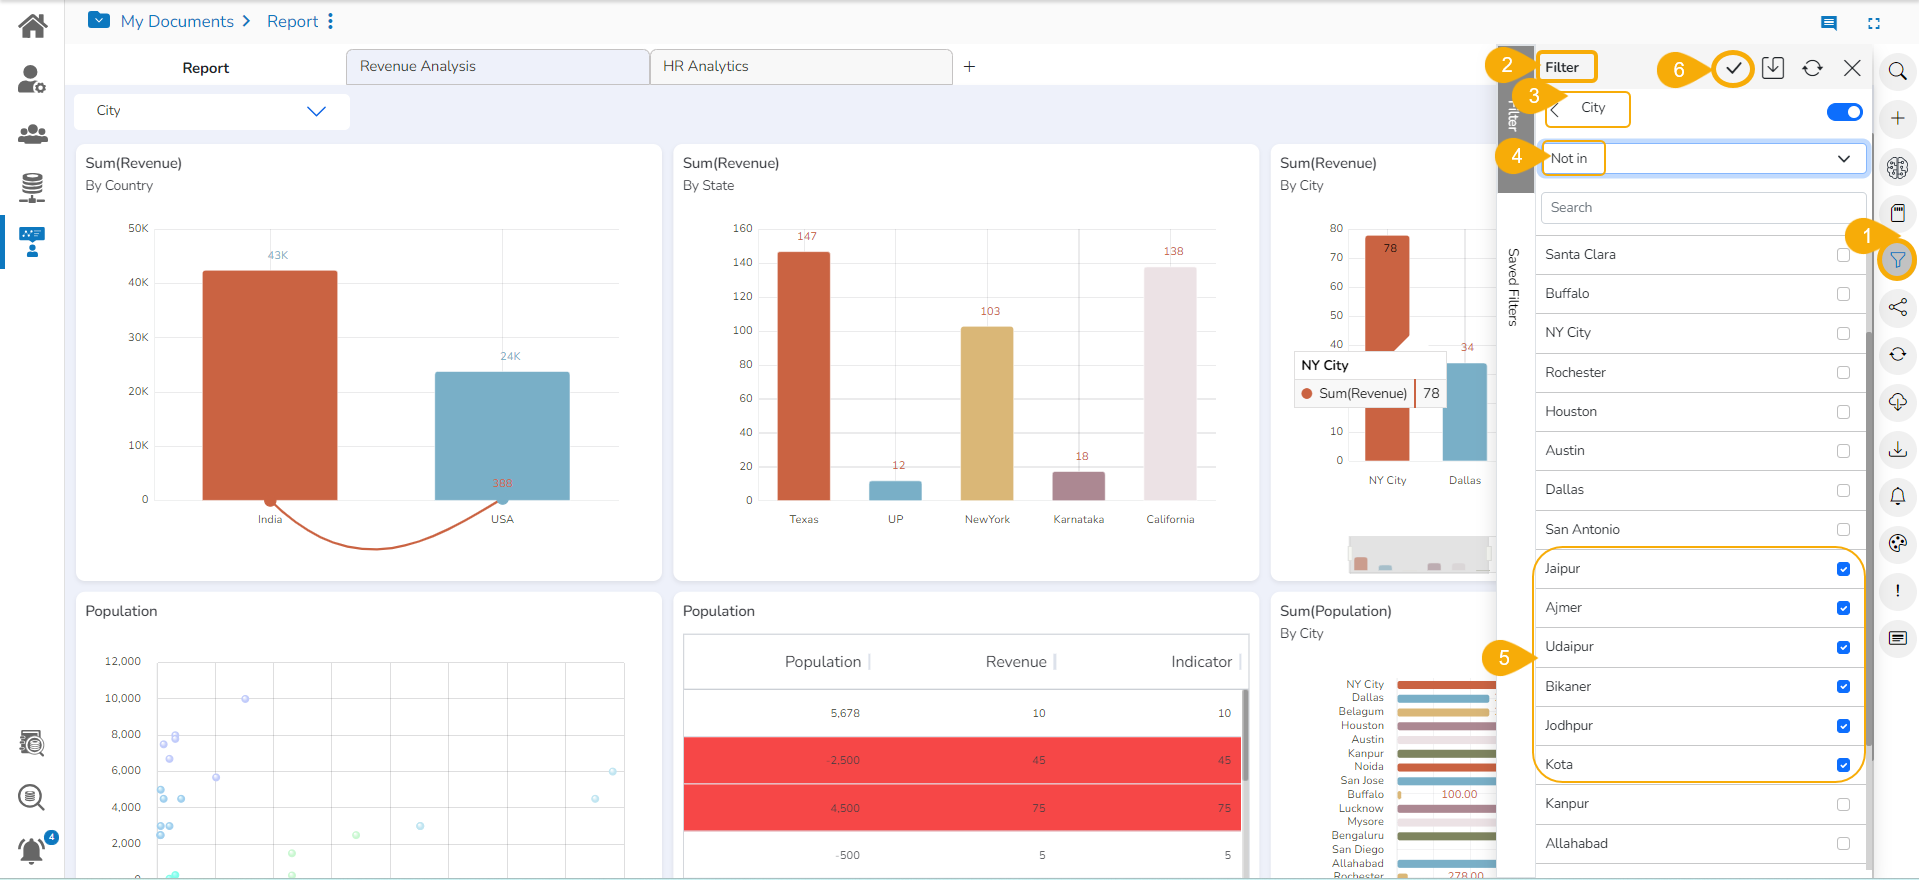Turn off the City filter toggle switch
The image size is (1919, 880).
click(1844, 112)
